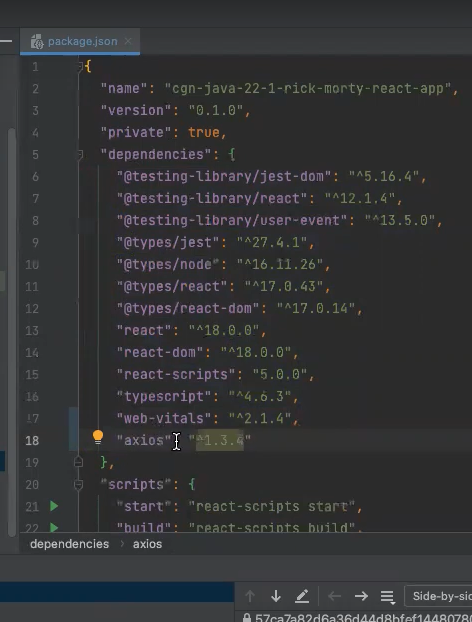Click the "@types/node" key

(168, 264)
